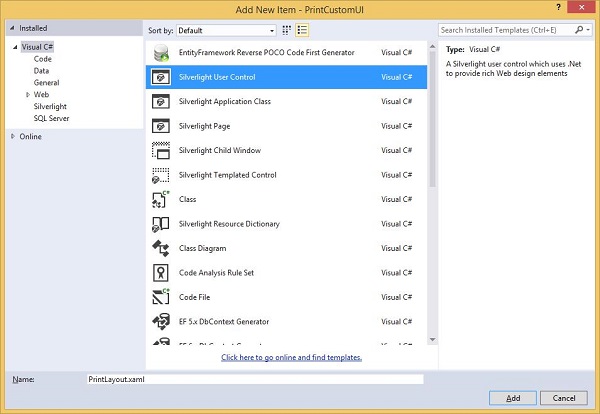Expand the Online section
600x414 pixels.
tap(12, 137)
